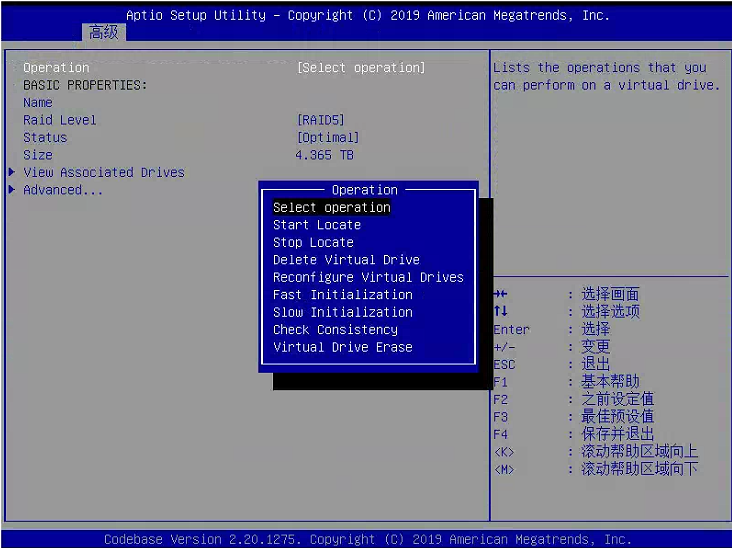
Task: Click the F2 key hint
Action: (x=500, y=400)
